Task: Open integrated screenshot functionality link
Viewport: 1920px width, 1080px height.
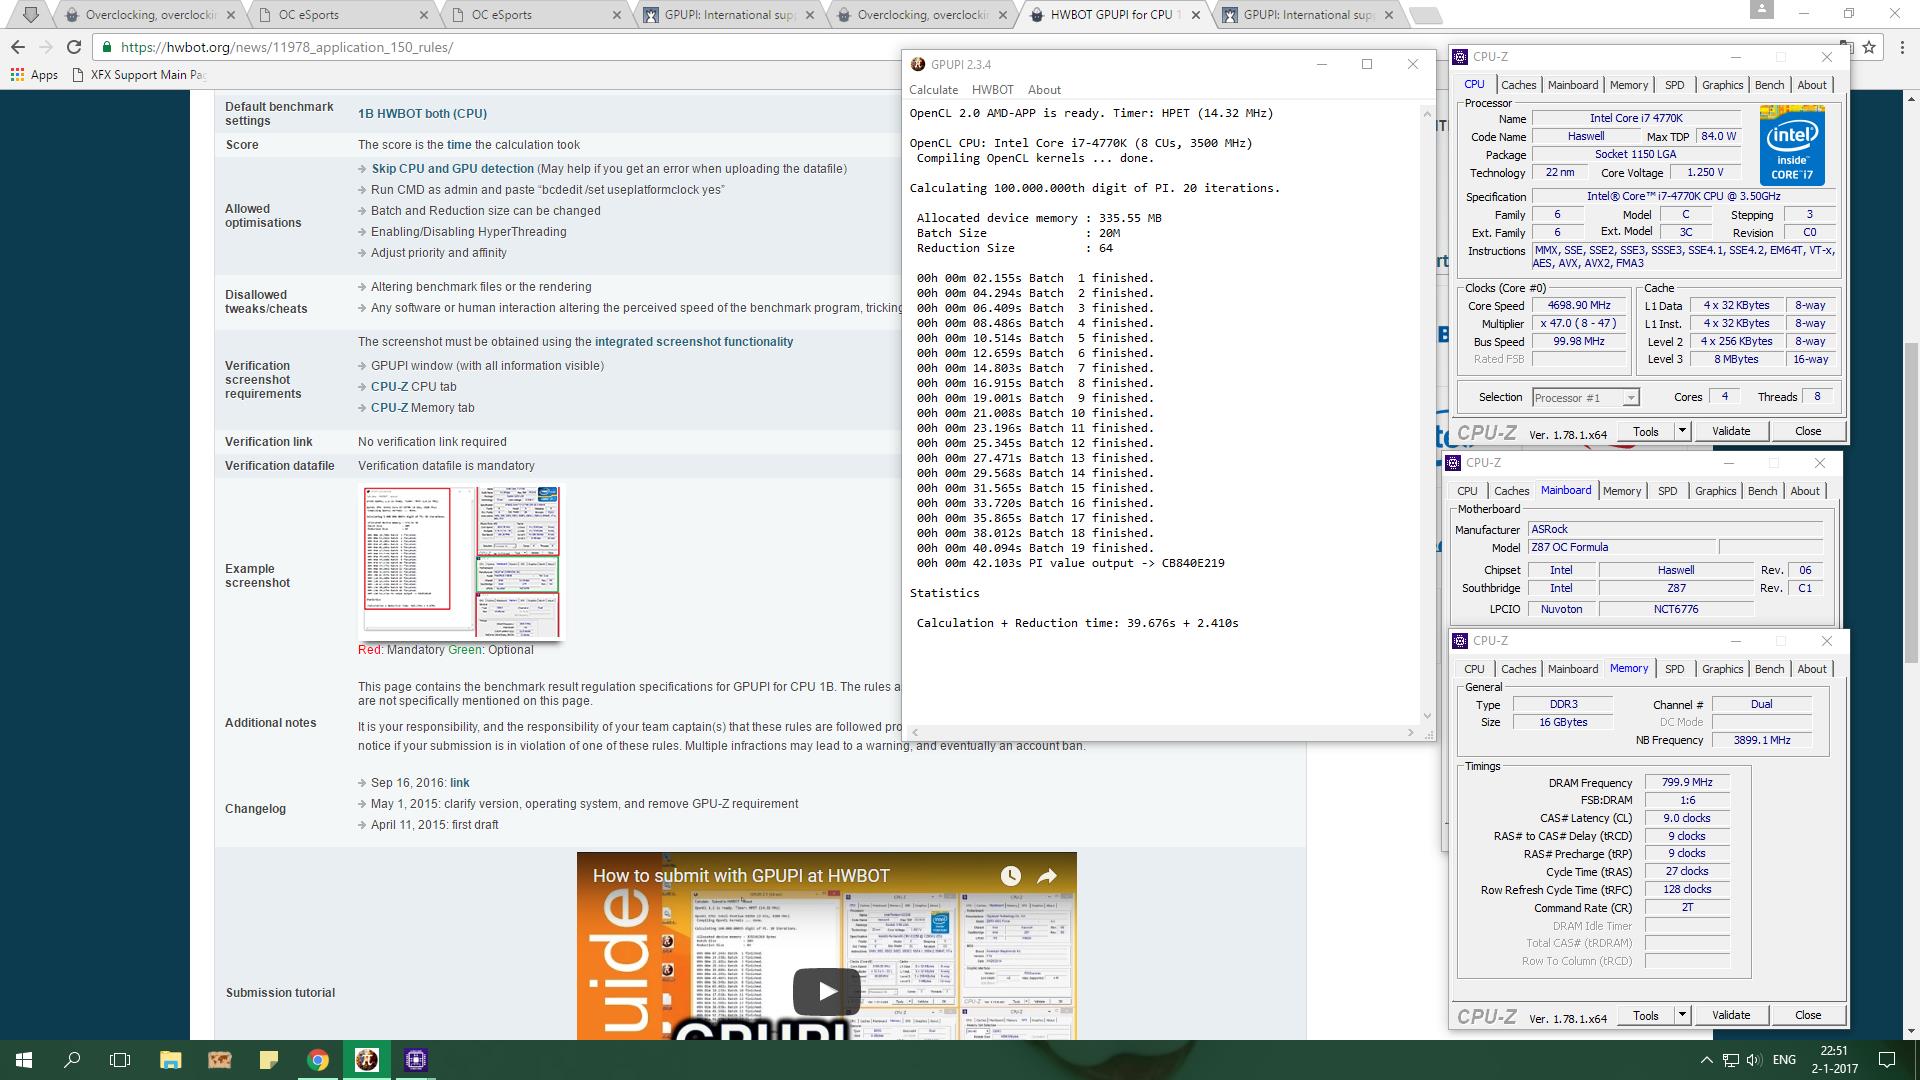Action: (x=694, y=342)
